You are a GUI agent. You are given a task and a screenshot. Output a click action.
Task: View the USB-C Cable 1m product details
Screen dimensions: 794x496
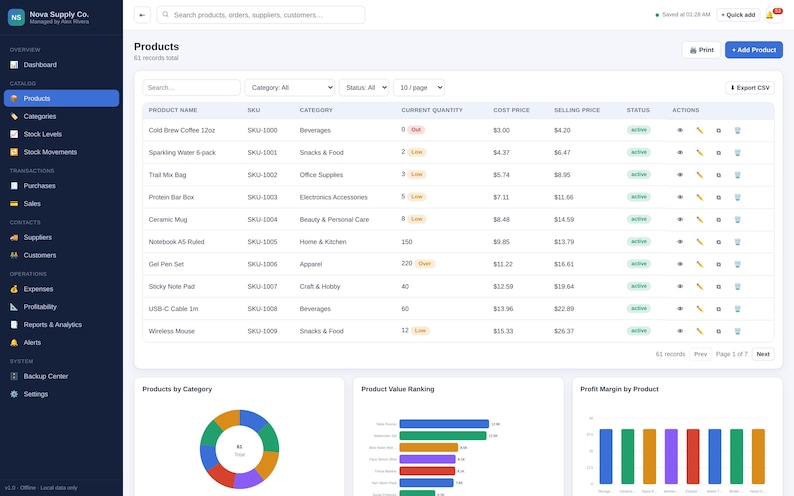(x=680, y=308)
